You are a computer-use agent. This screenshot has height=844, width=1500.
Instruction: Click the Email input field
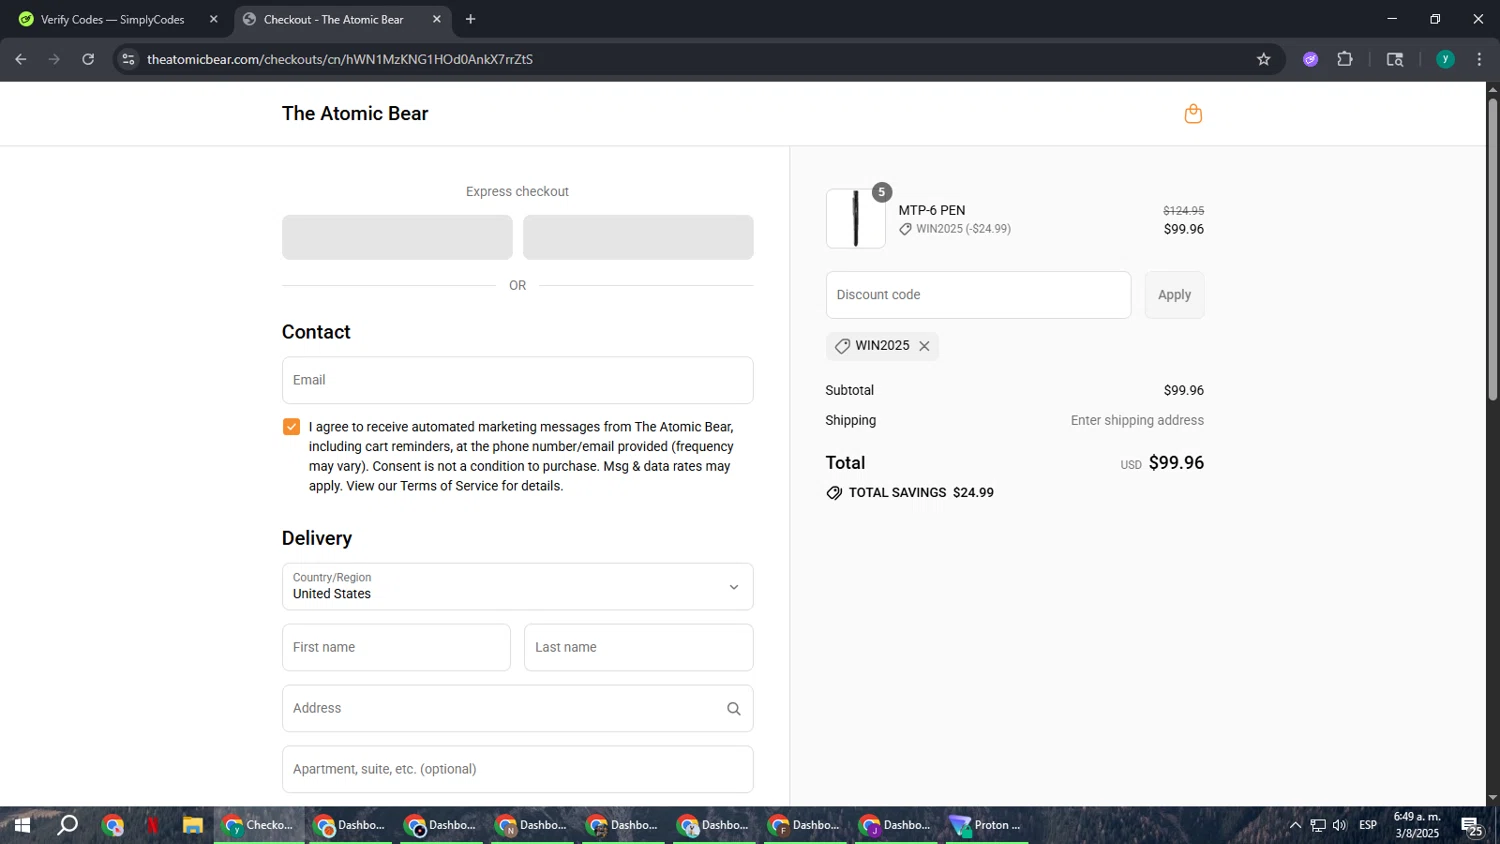pyautogui.click(x=517, y=380)
